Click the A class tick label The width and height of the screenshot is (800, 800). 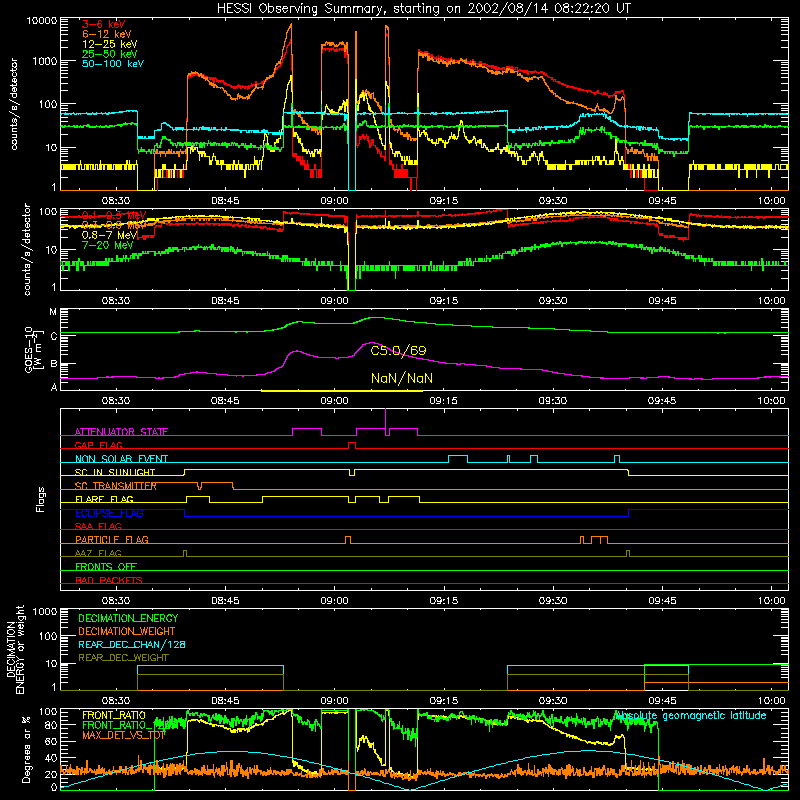[x=54, y=387]
